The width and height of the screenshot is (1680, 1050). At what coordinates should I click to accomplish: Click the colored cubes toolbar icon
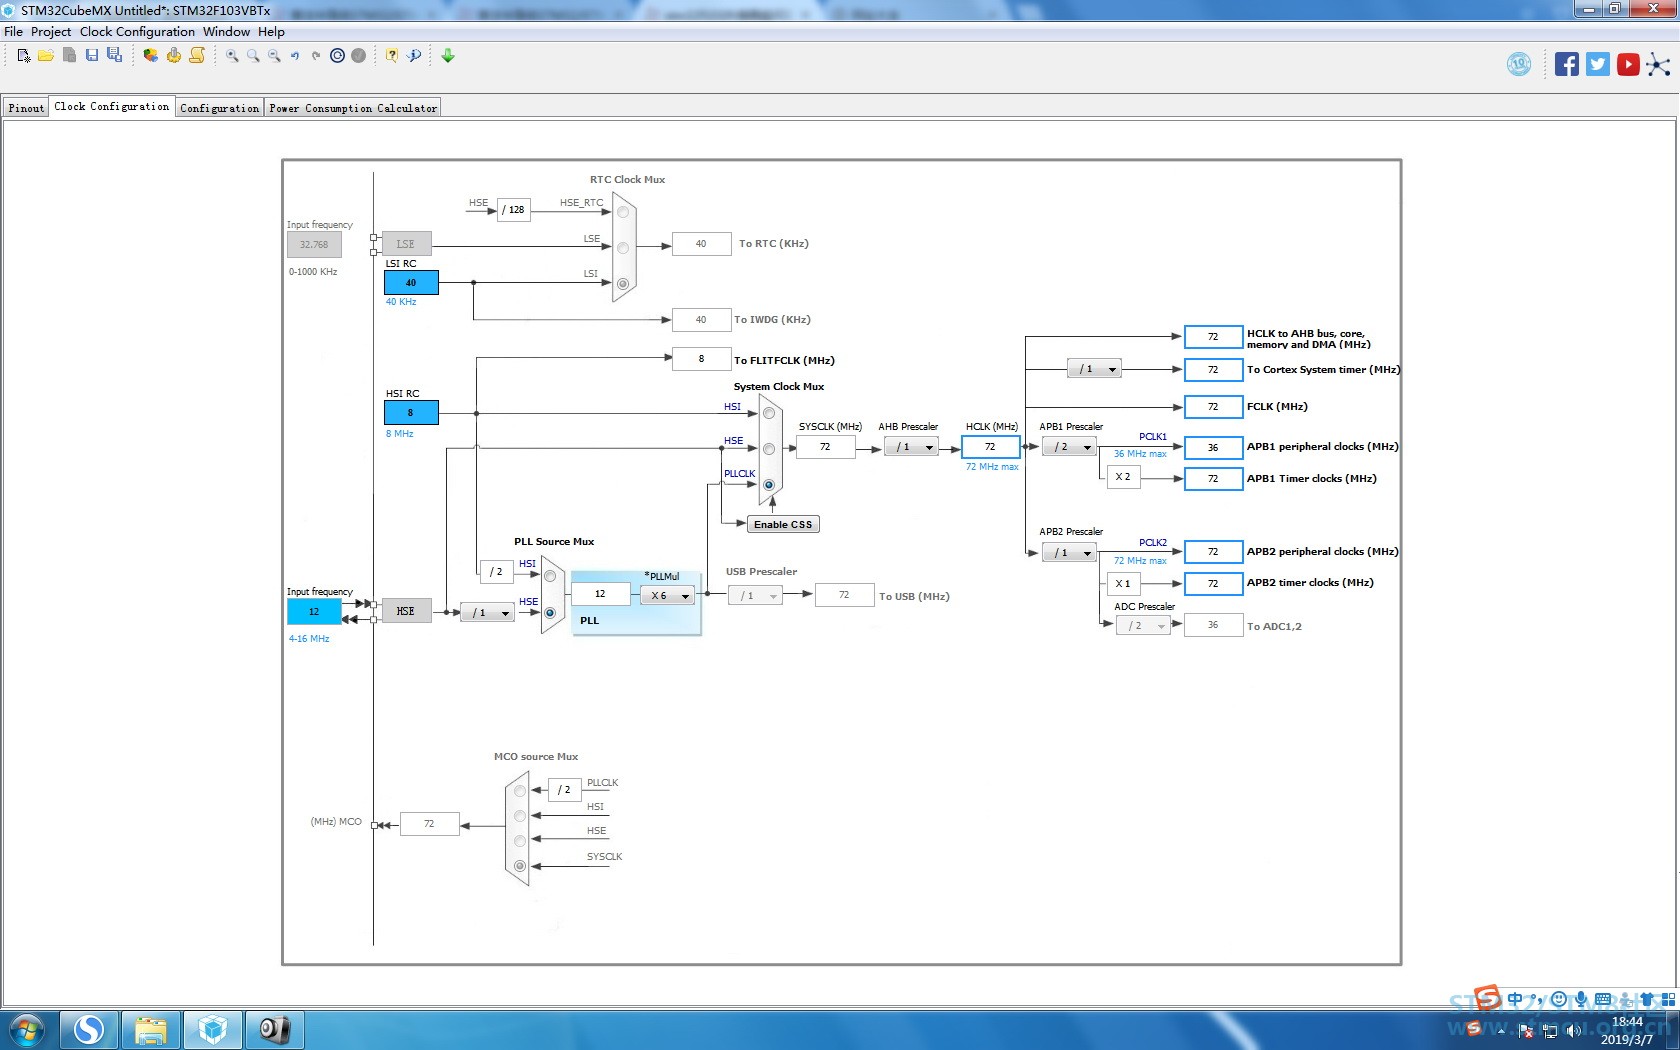pyautogui.click(x=150, y=56)
